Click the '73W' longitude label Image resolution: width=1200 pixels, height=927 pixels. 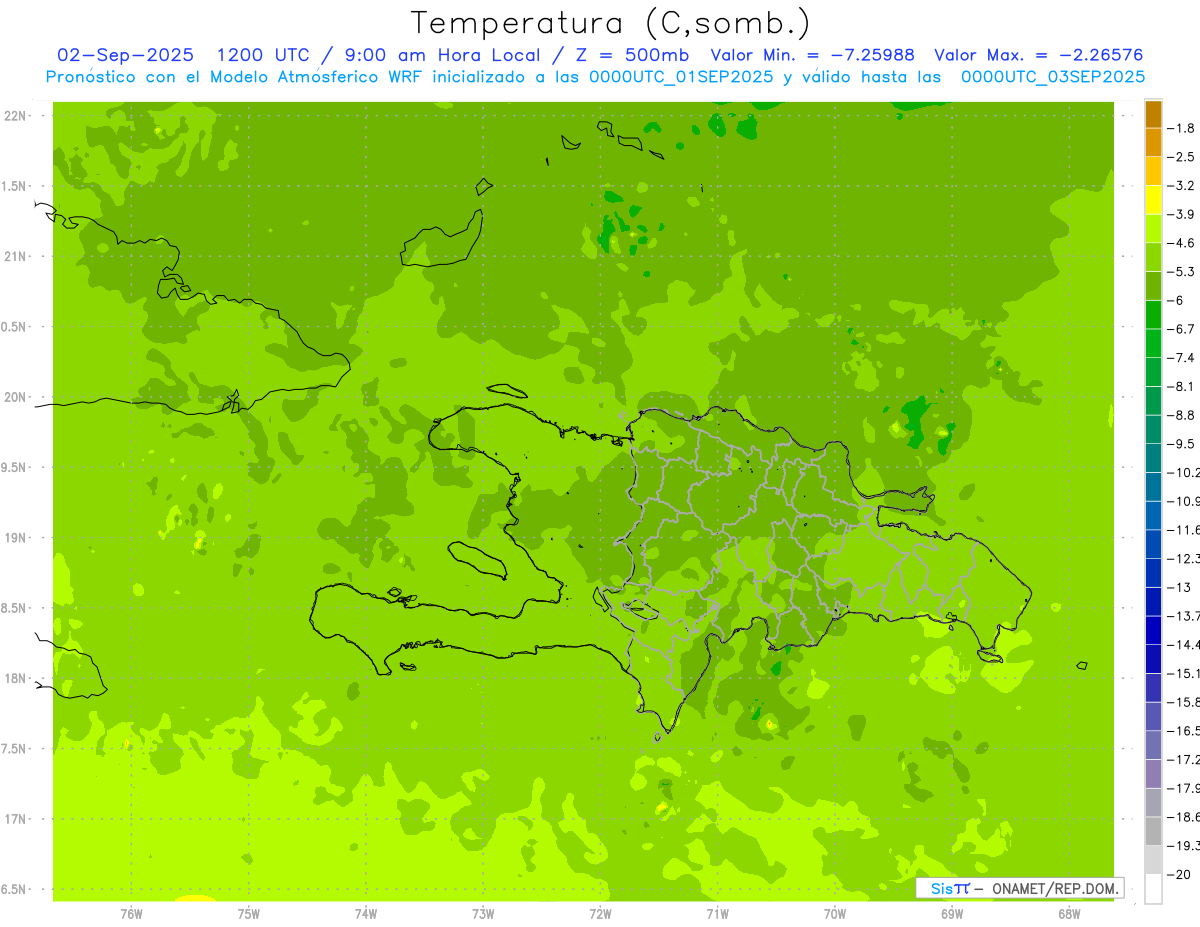tap(483, 913)
